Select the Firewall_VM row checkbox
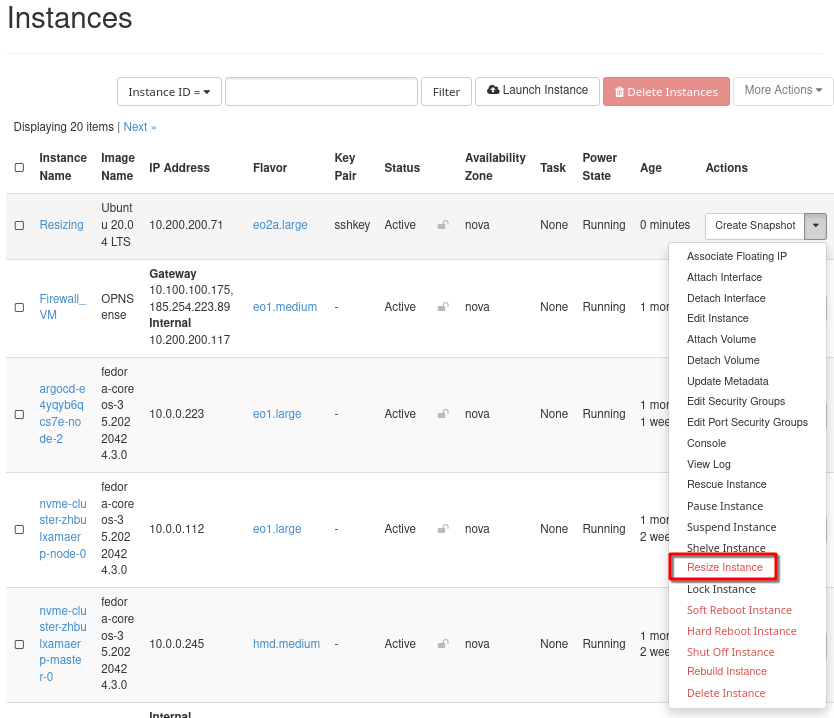The width and height of the screenshot is (834, 718). (x=19, y=308)
